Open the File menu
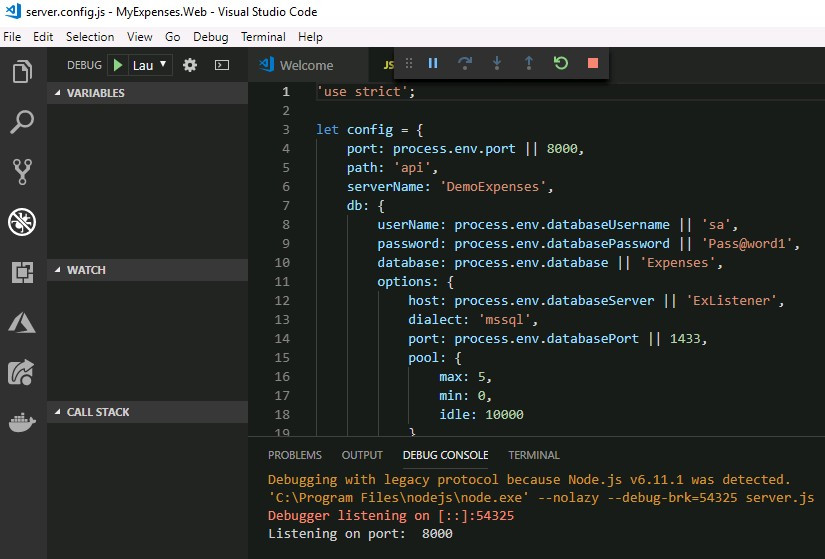 tap(12, 37)
